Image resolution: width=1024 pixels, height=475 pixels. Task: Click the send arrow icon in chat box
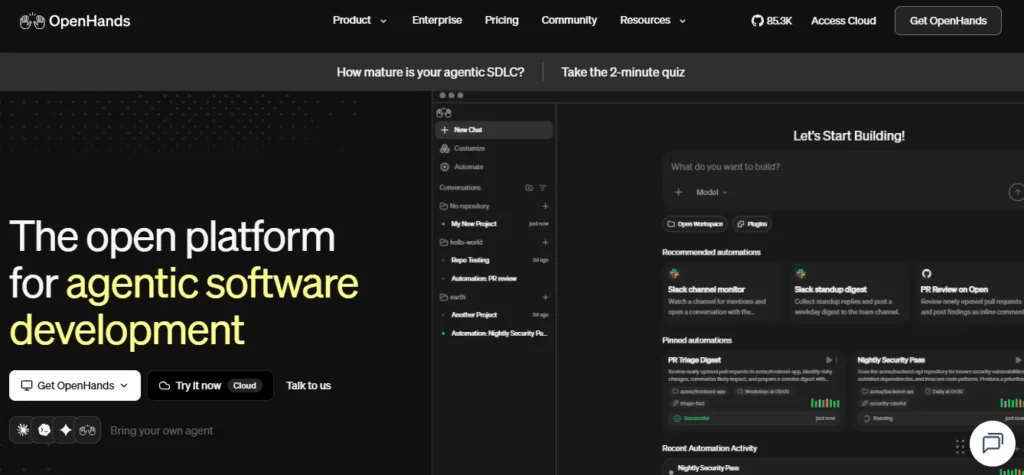tap(1016, 192)
